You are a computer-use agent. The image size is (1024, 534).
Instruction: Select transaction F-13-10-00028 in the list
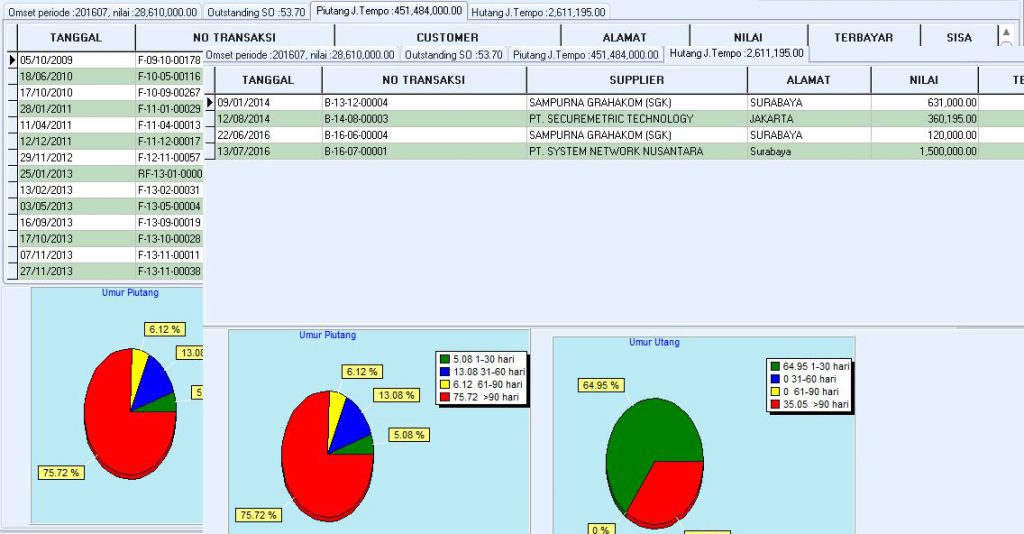(168, 239)
